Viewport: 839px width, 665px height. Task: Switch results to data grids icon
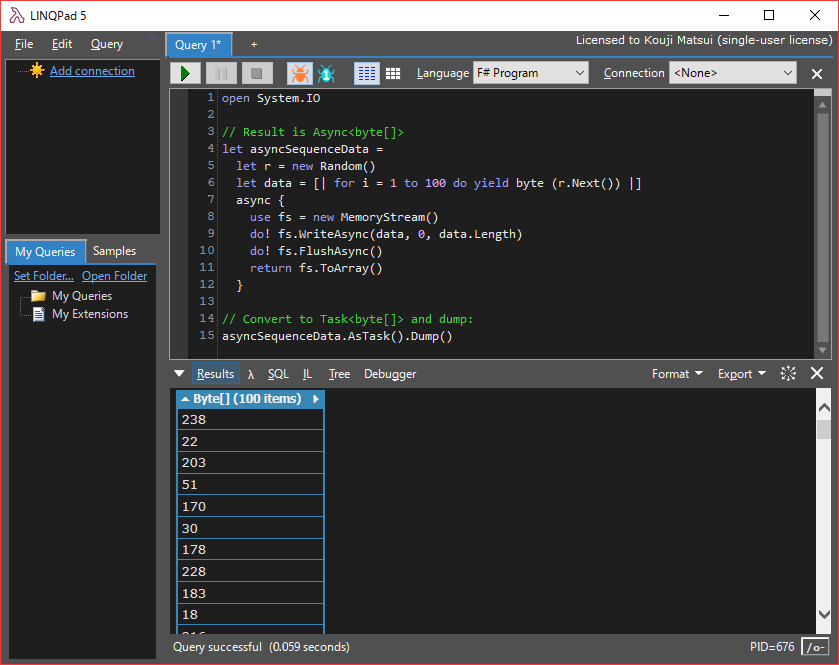click(393, 73)
